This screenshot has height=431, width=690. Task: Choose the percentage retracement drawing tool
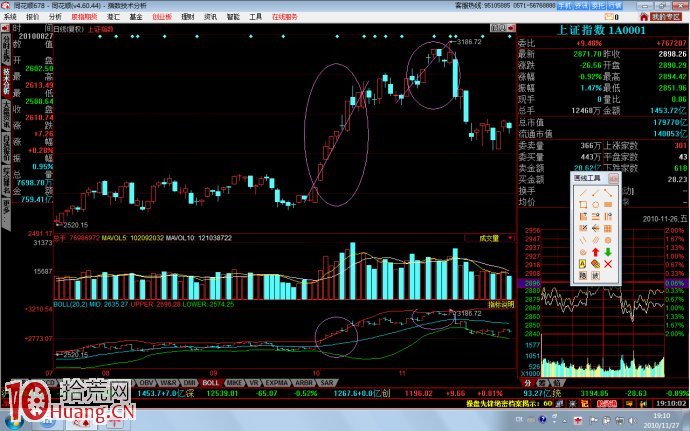click(x=583, y=217)
